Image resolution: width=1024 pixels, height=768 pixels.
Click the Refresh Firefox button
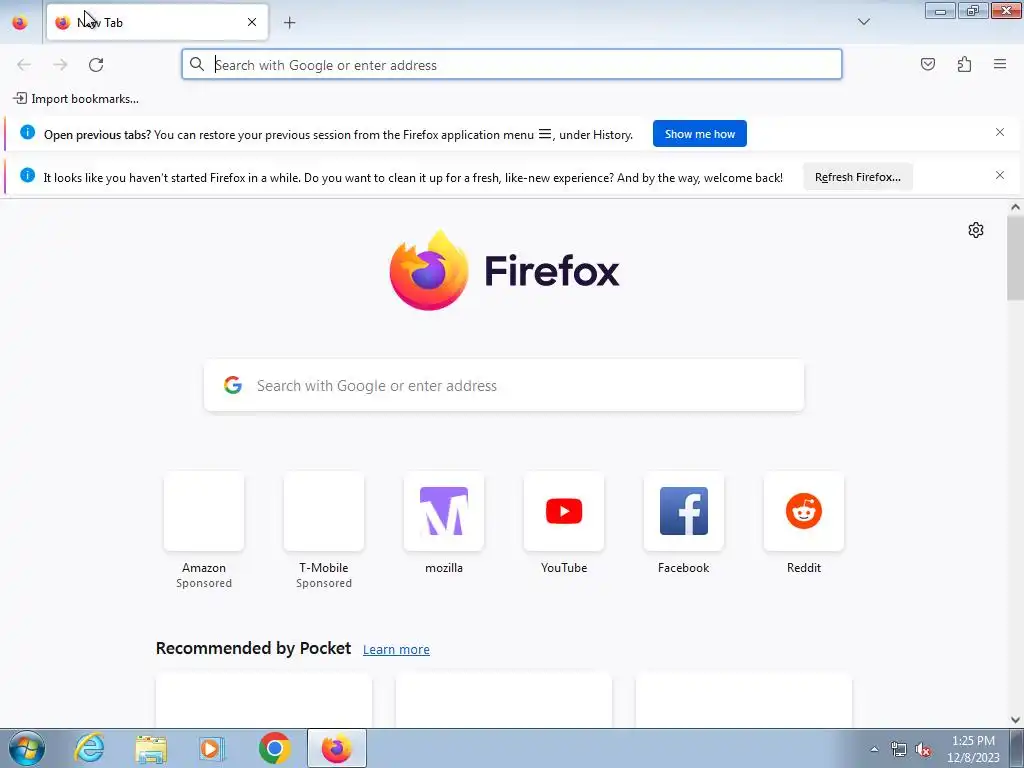(x=857, y=177)
